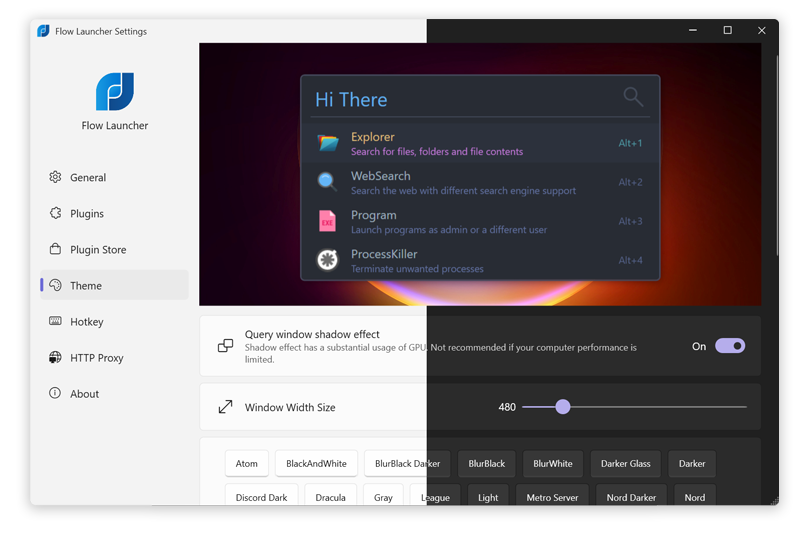Click the Explorer folder icon in preview

328,143
